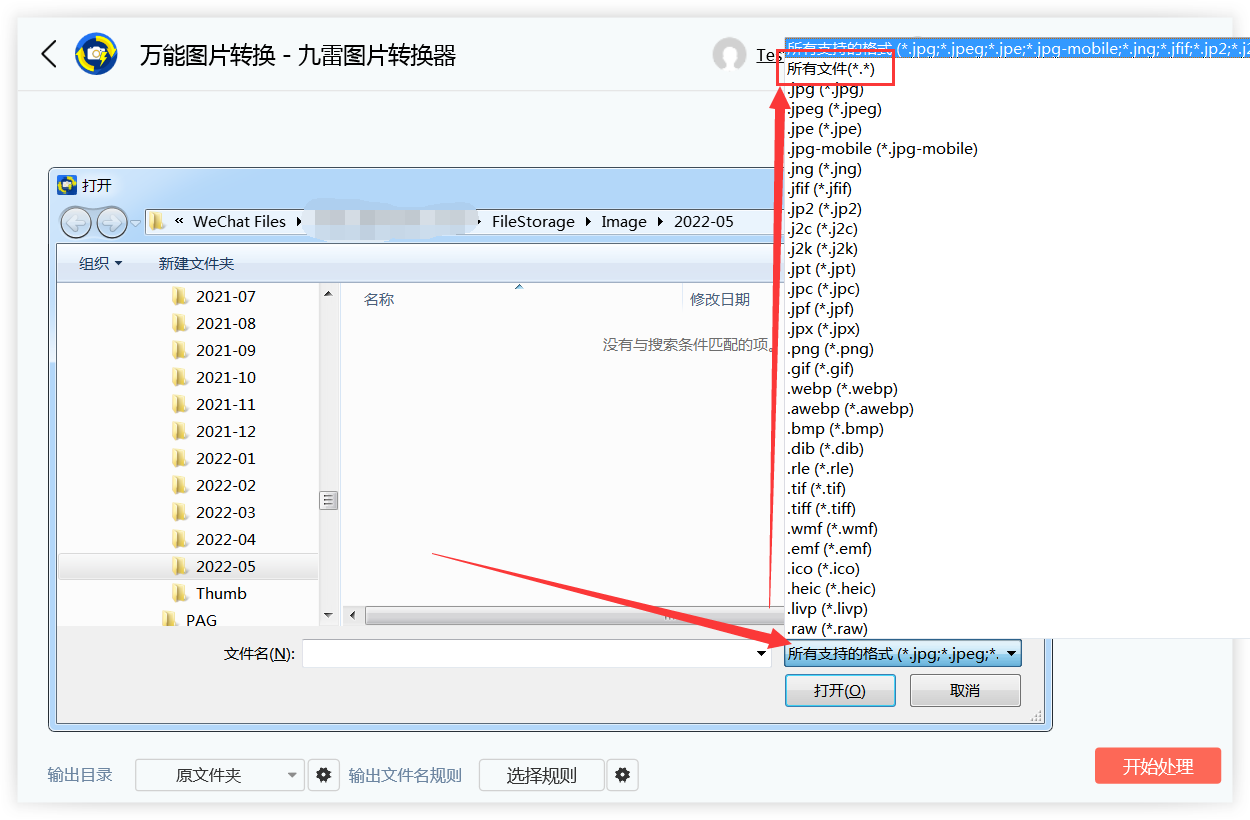Click the folder icon in the address bar

click(x=157, y=222)
